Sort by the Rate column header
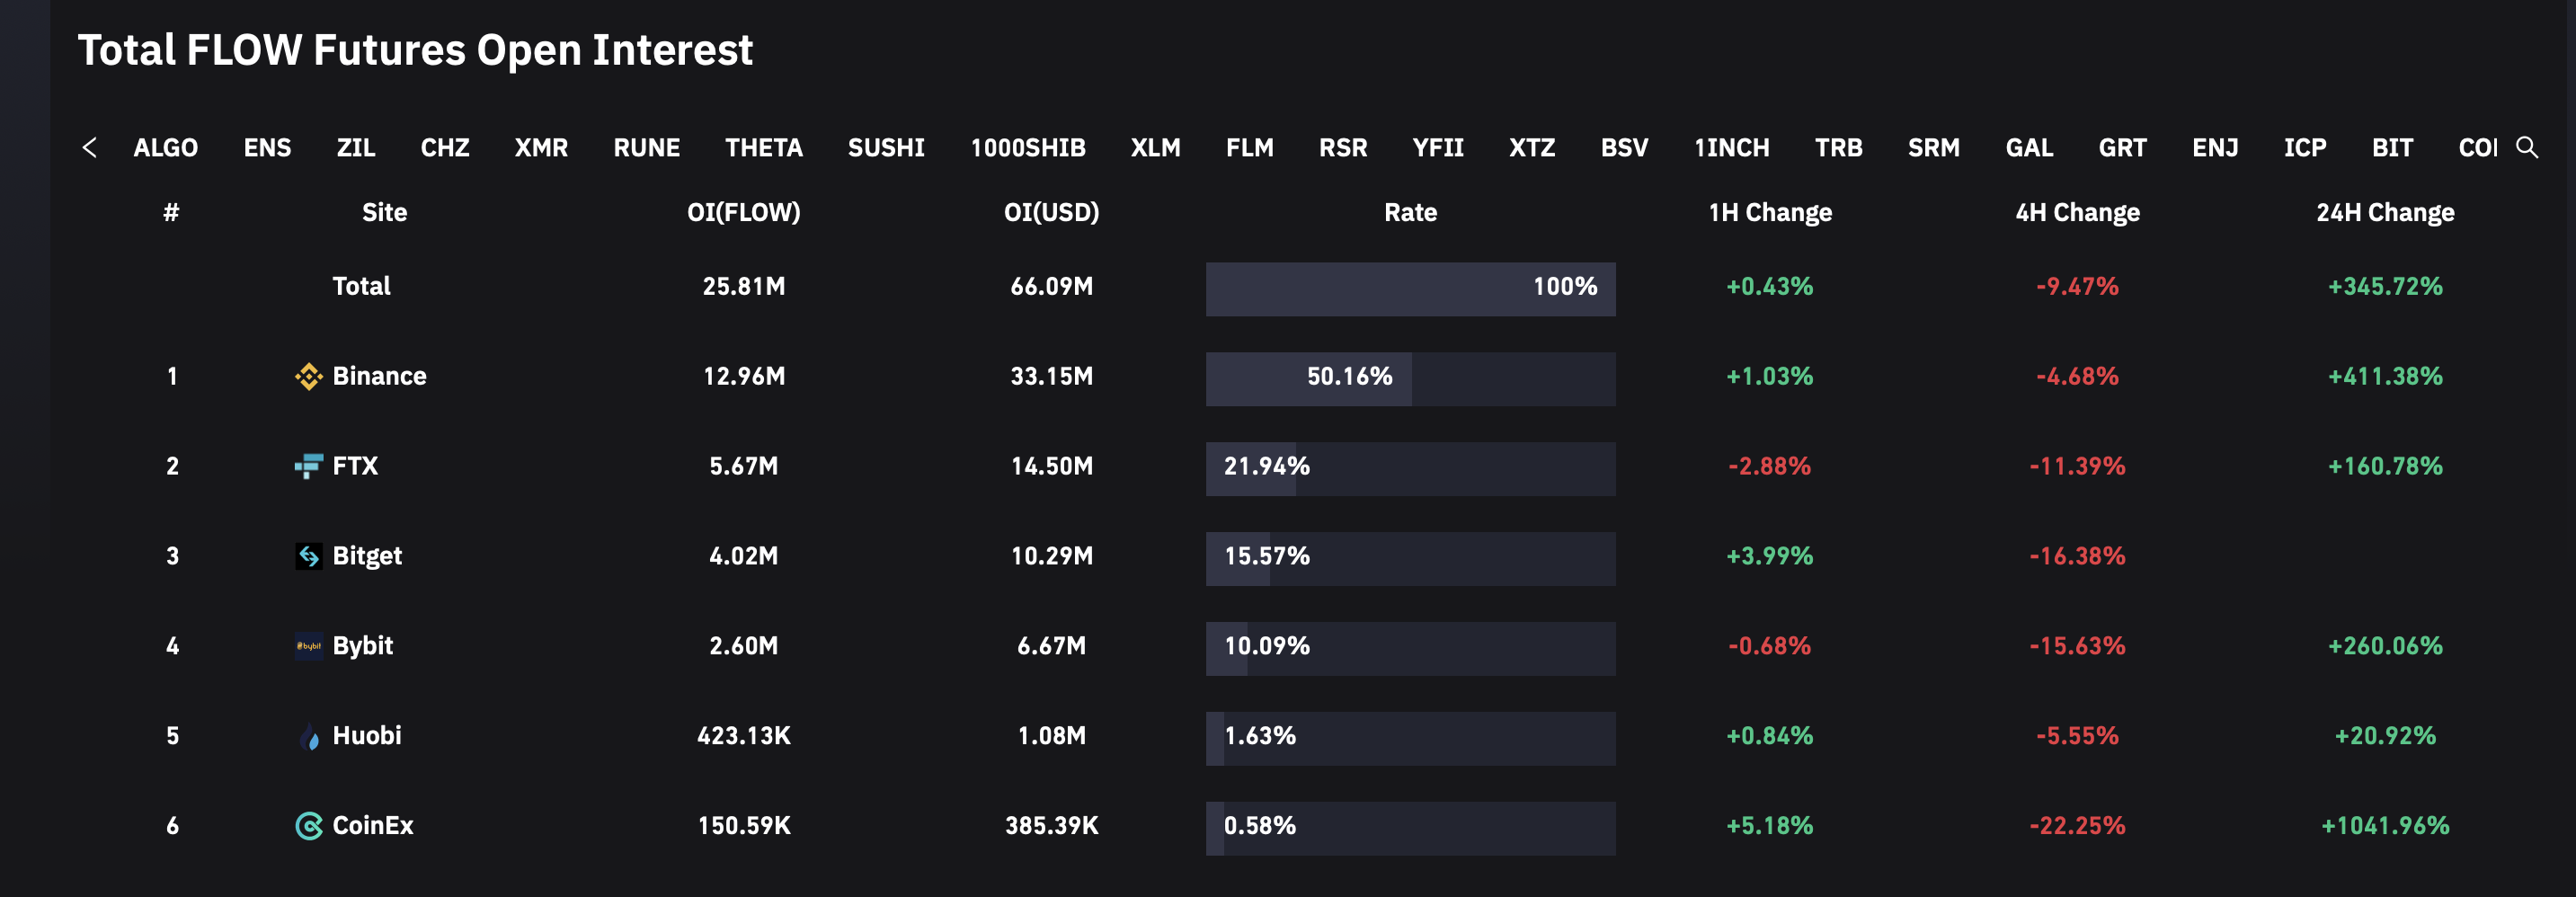2576x897 pixels. pyautogui.click(x=1410, y=213)
